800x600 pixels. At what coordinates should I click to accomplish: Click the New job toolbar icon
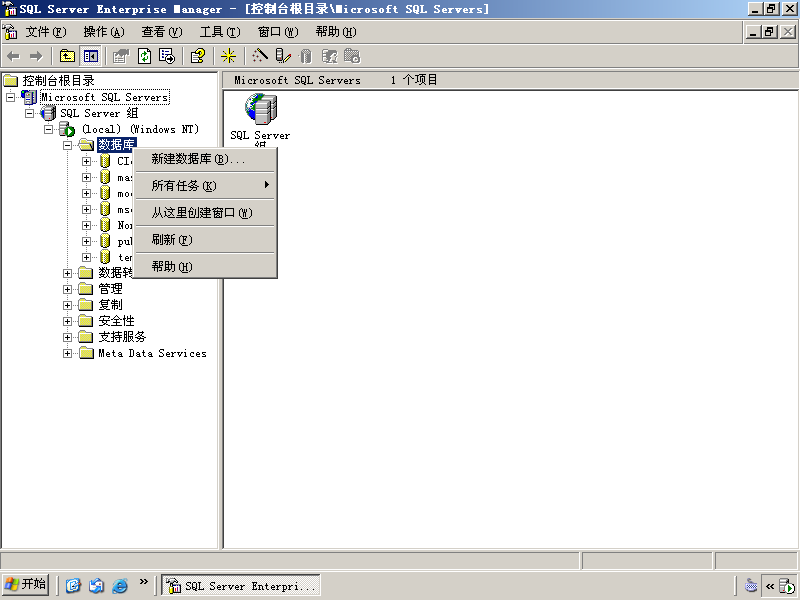(352, 56)
